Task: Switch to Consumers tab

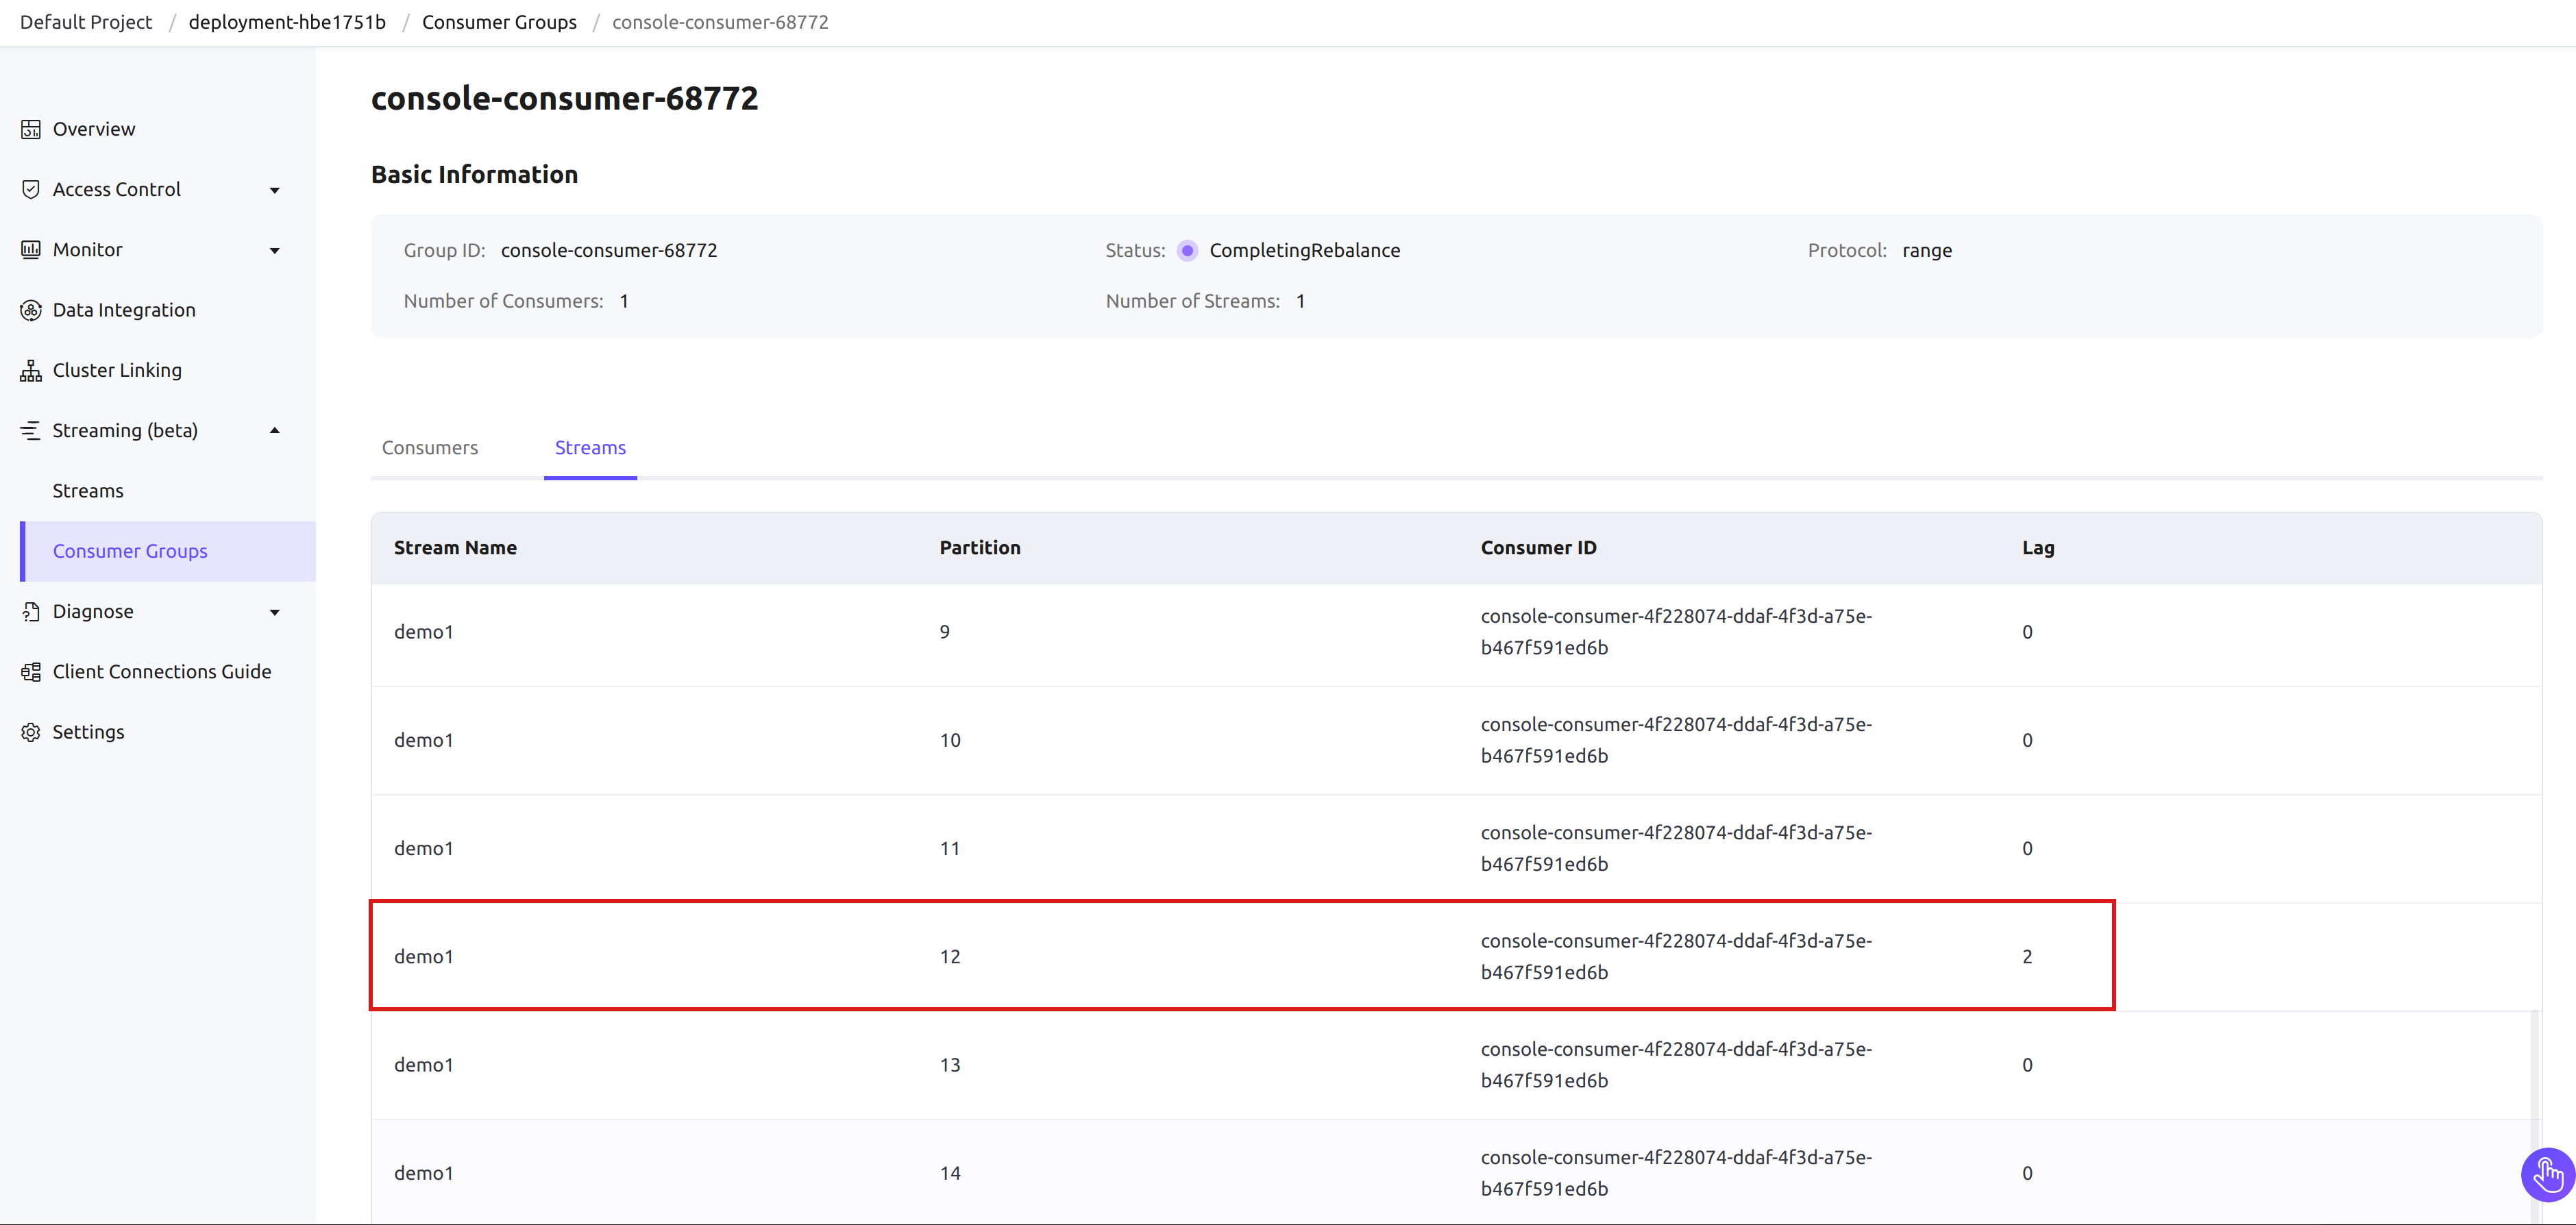Action: (429, 447)
